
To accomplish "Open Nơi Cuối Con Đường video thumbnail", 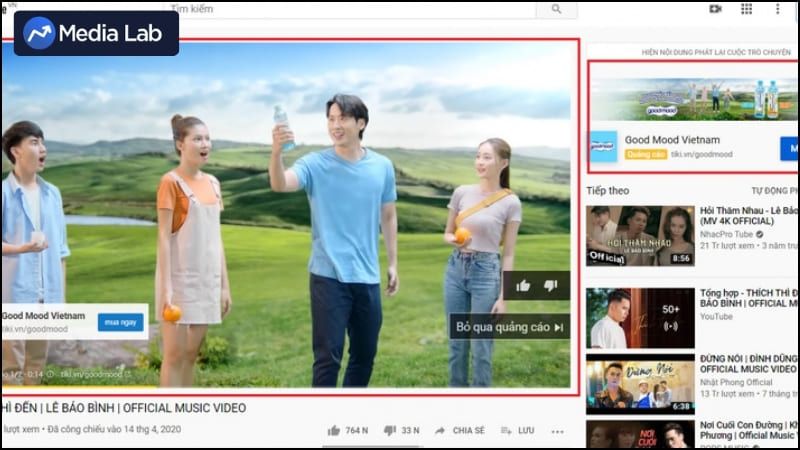I will [640, 434].
